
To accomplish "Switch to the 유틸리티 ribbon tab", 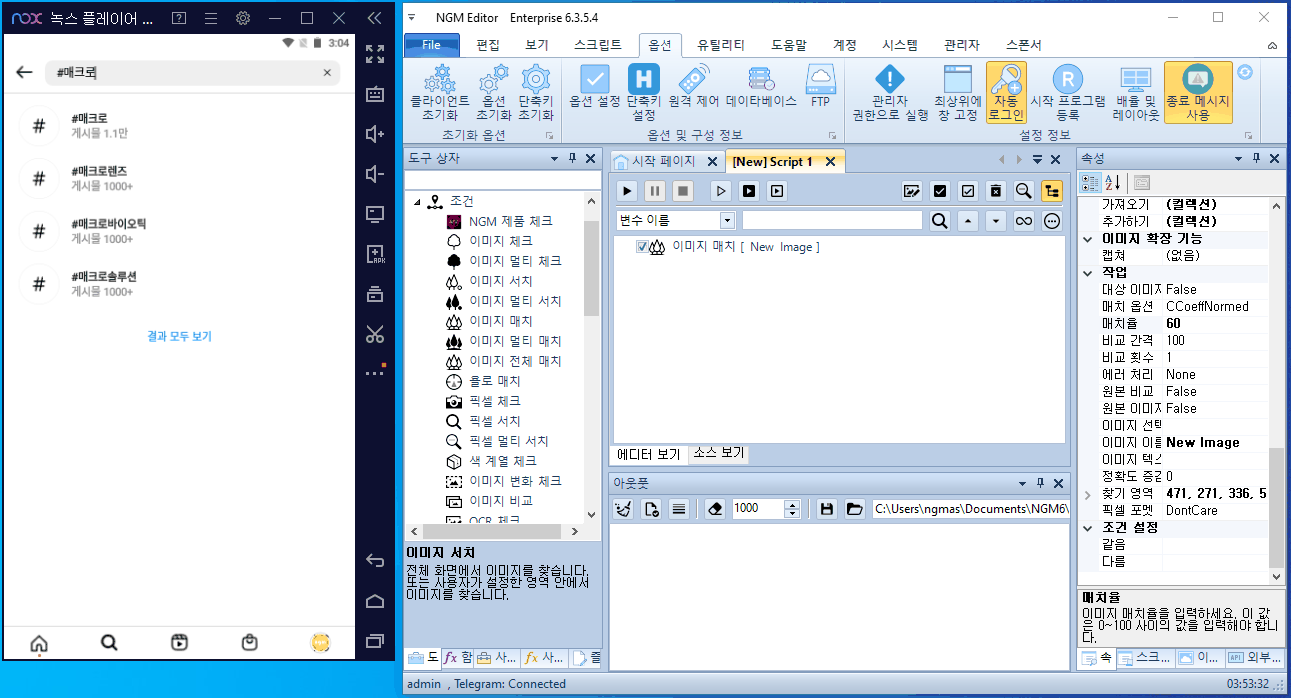I will click(x=721, y=45).
